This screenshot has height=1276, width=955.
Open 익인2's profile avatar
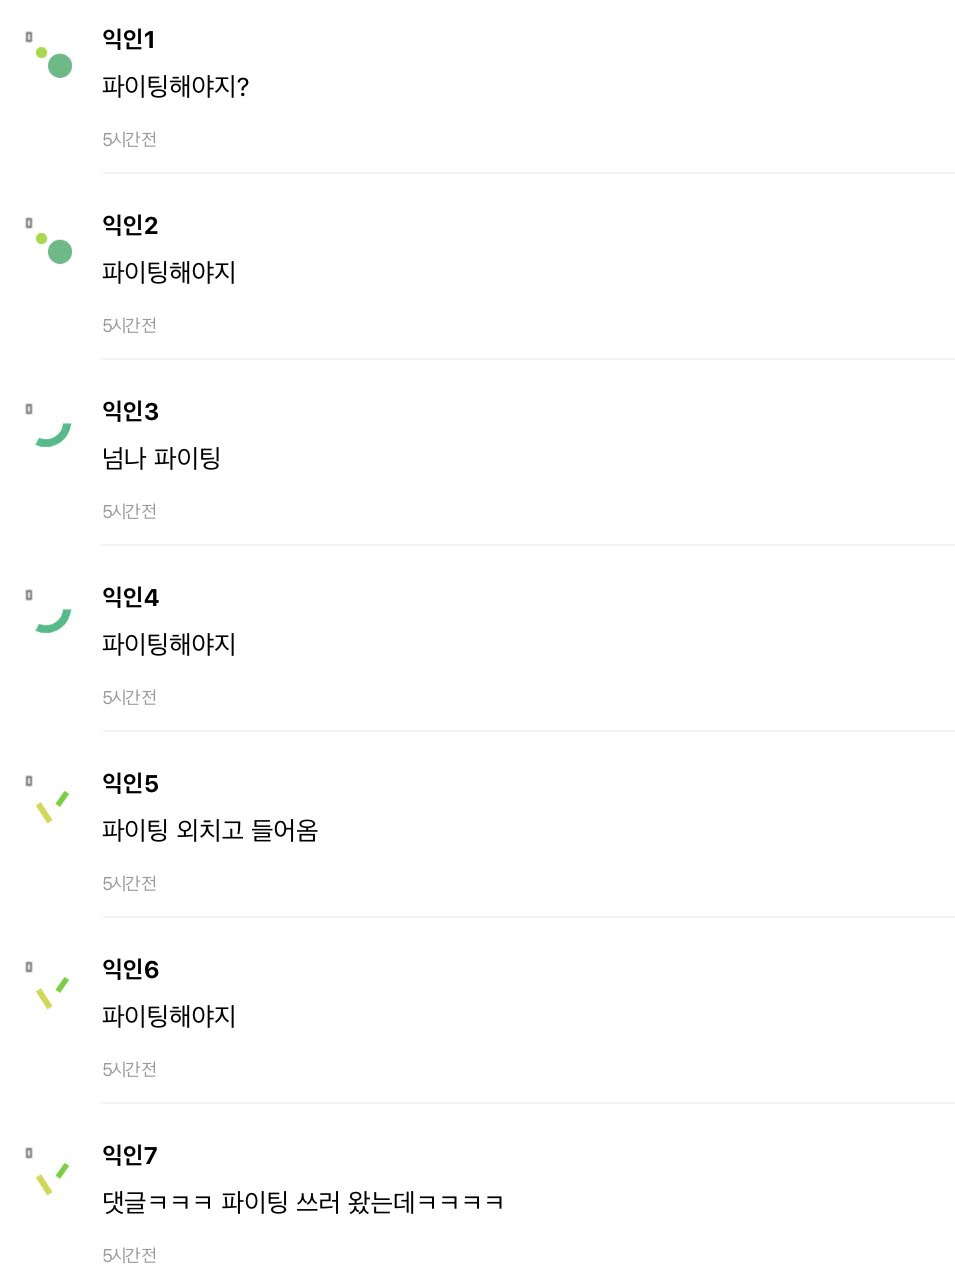pos(54,247)
